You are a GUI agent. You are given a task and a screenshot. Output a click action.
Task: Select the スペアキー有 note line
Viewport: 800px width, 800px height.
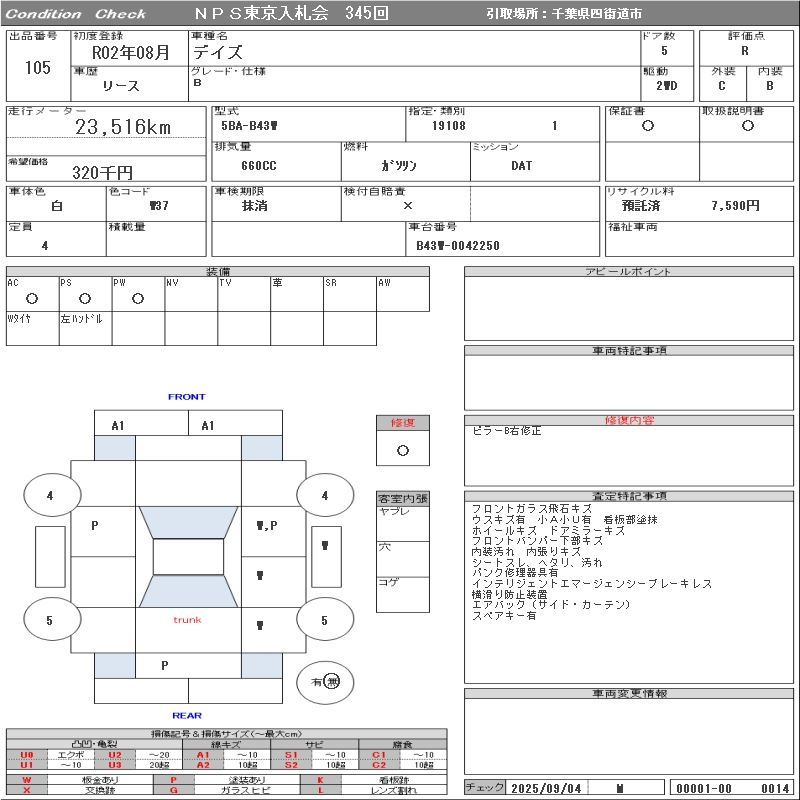pos(504,615)
